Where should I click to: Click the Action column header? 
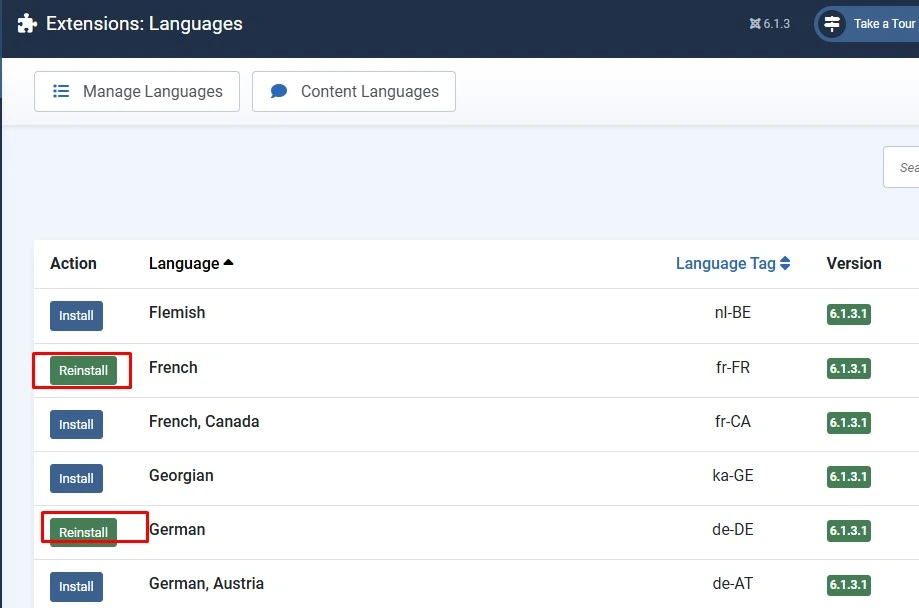(73, 264)
